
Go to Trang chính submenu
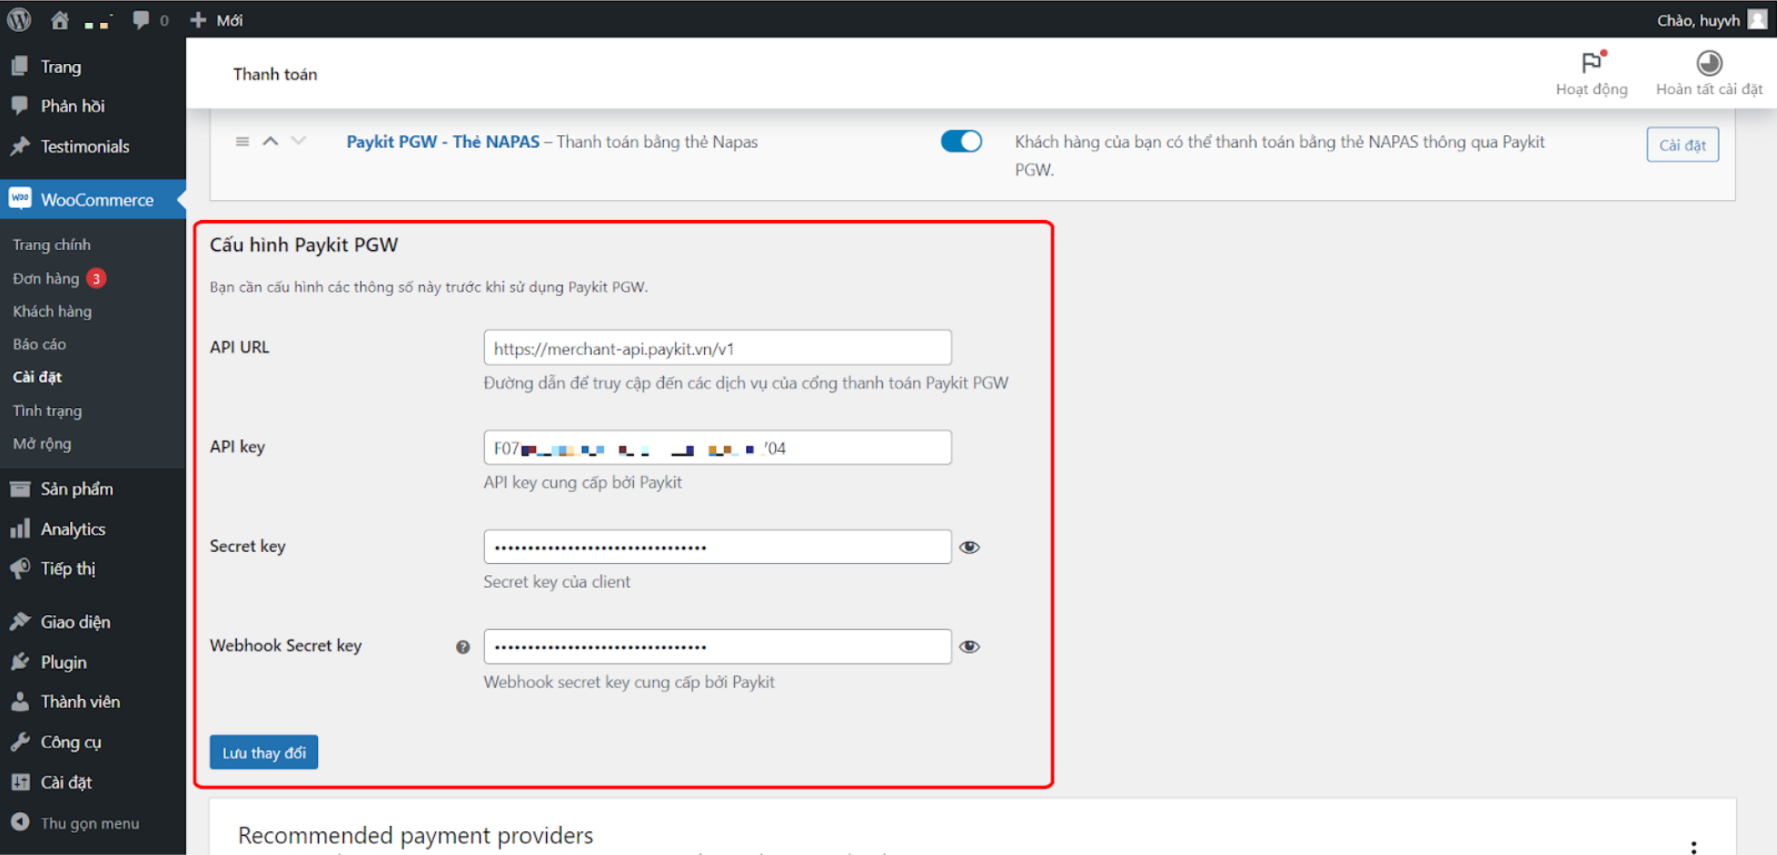click(52, 245)
